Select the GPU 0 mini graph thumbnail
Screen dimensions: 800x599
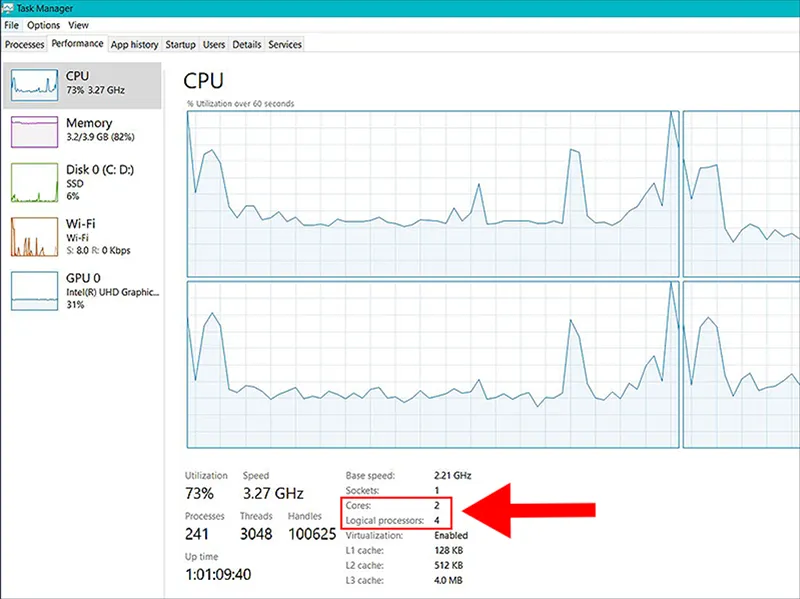tap(34, 291)
